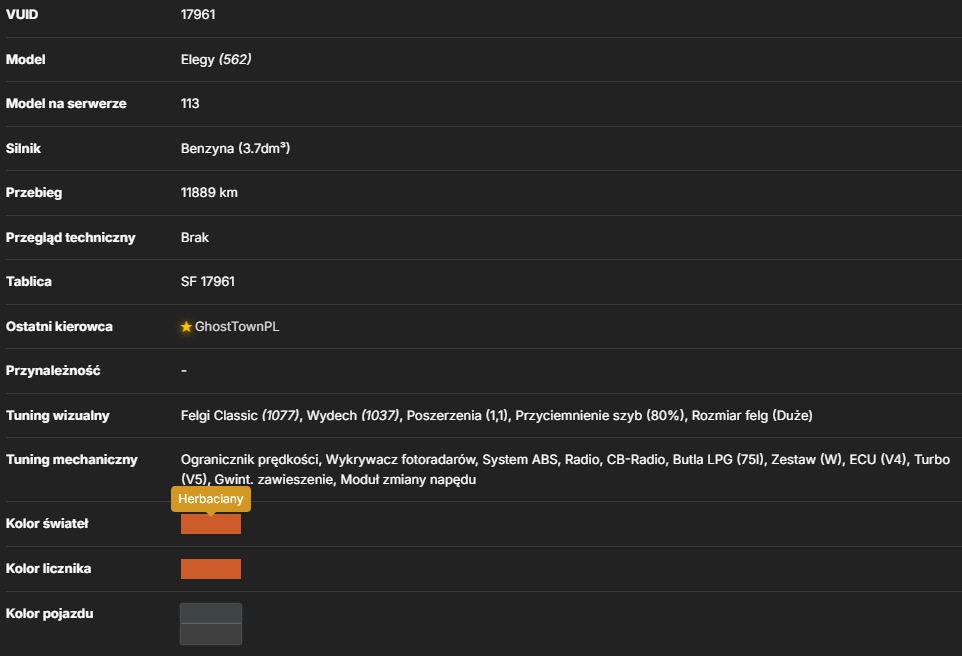Screen dimensions: 962x656
Task: Click the Przebieg label
Action: pyautogui.click(x=34, y=193)
